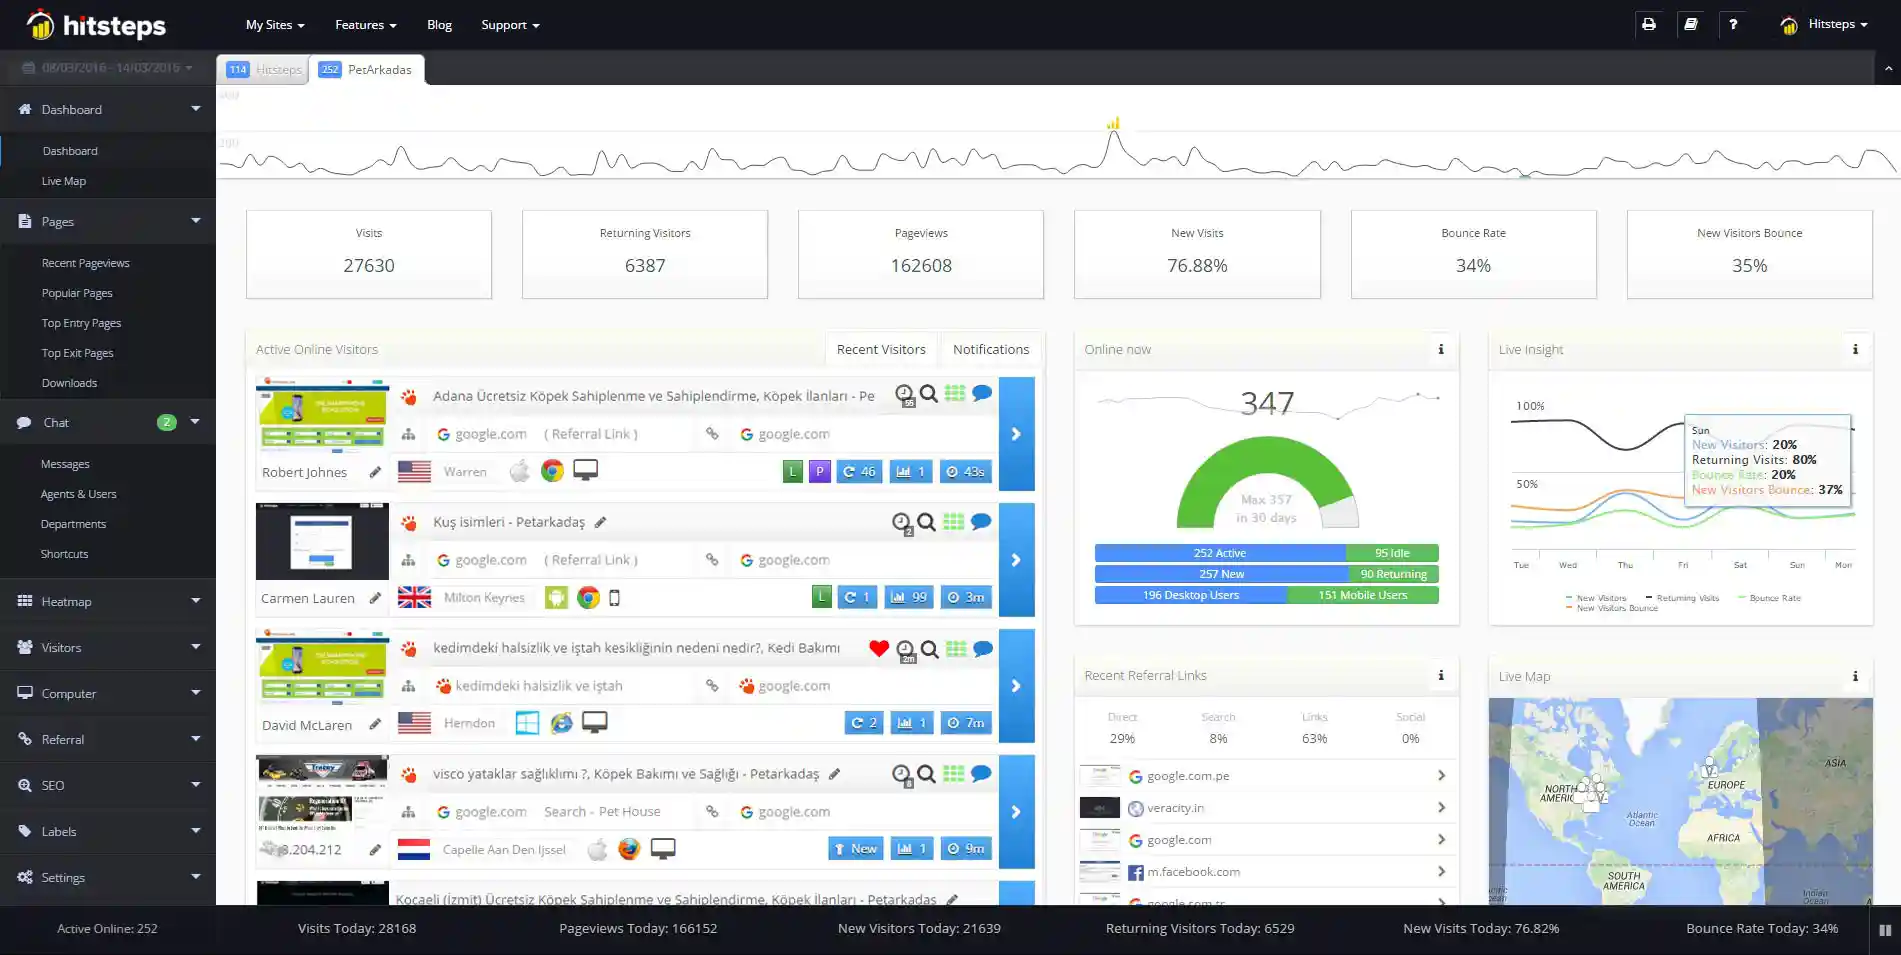The height and width of the screenshot is (955, 1901).
Task: Open the Live Map page from the sidebar
Action: pyautogui.click(x=64, y=181)
